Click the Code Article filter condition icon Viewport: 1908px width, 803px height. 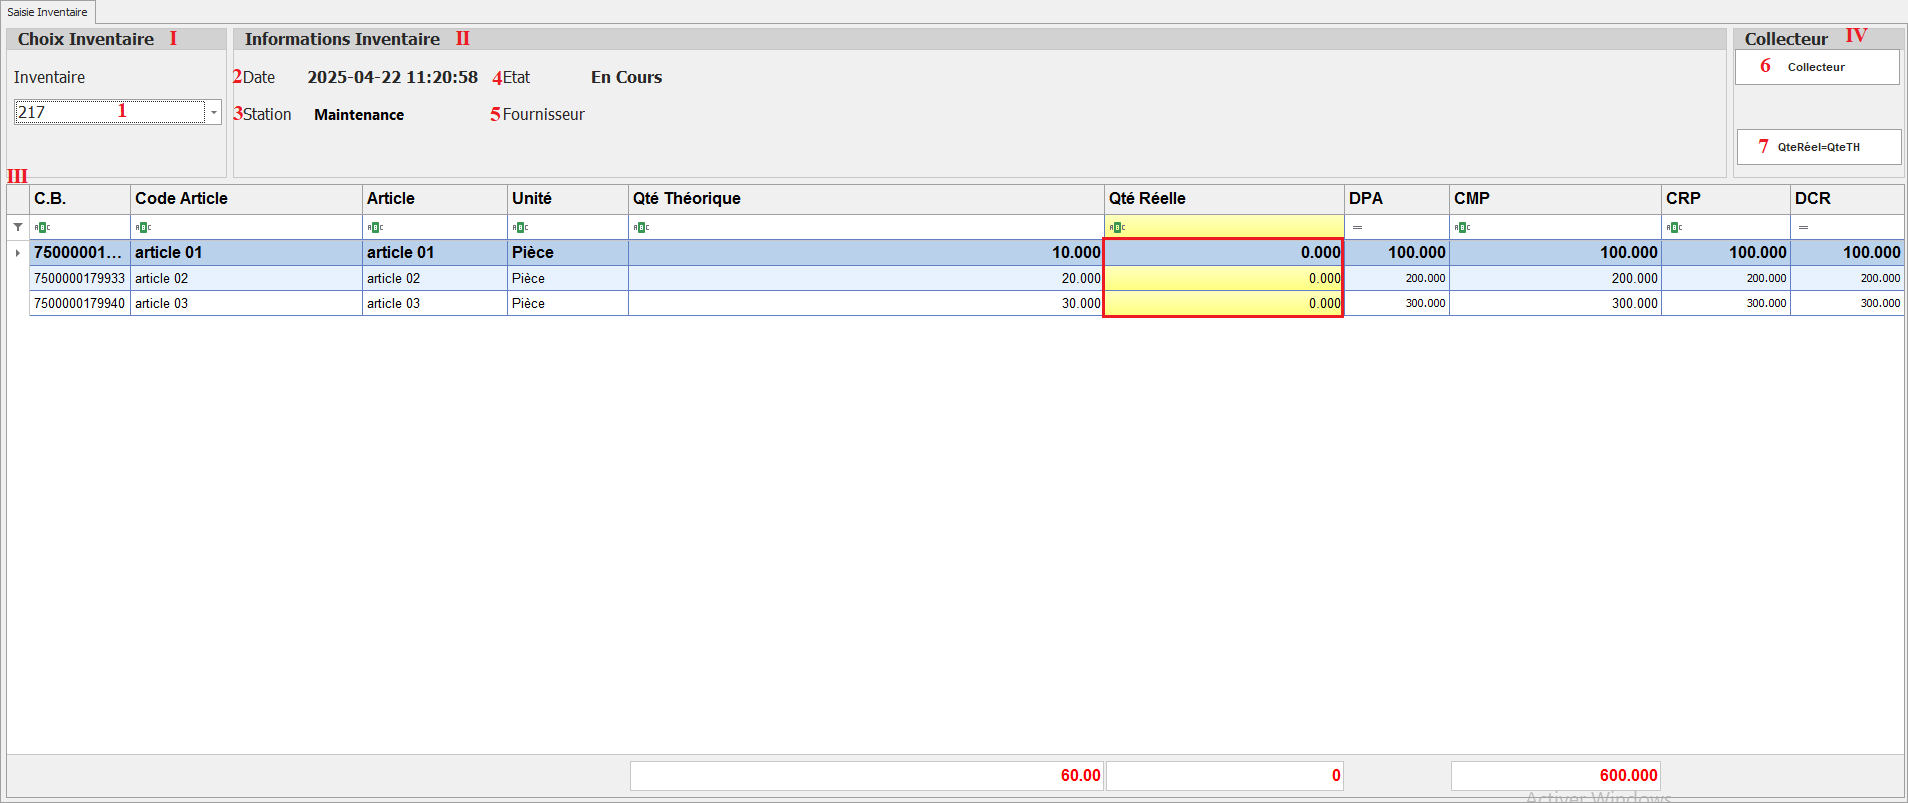pos(143,228)
